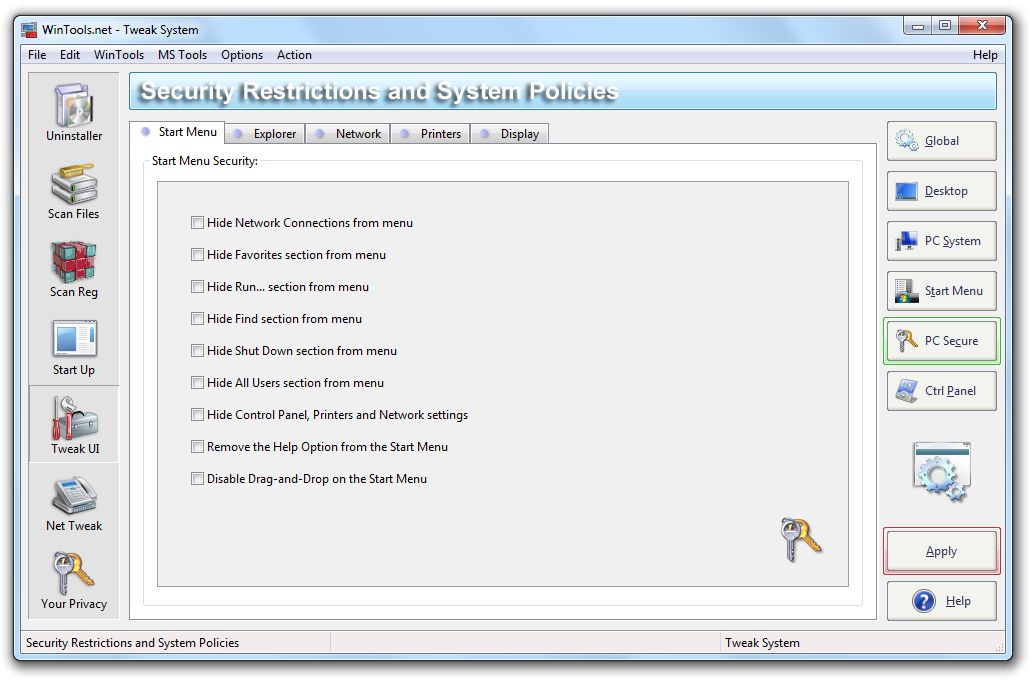Viewport: 1032px width, 681px height.
Task: Click the Desktop monitor icon
Action: point(906,191)
